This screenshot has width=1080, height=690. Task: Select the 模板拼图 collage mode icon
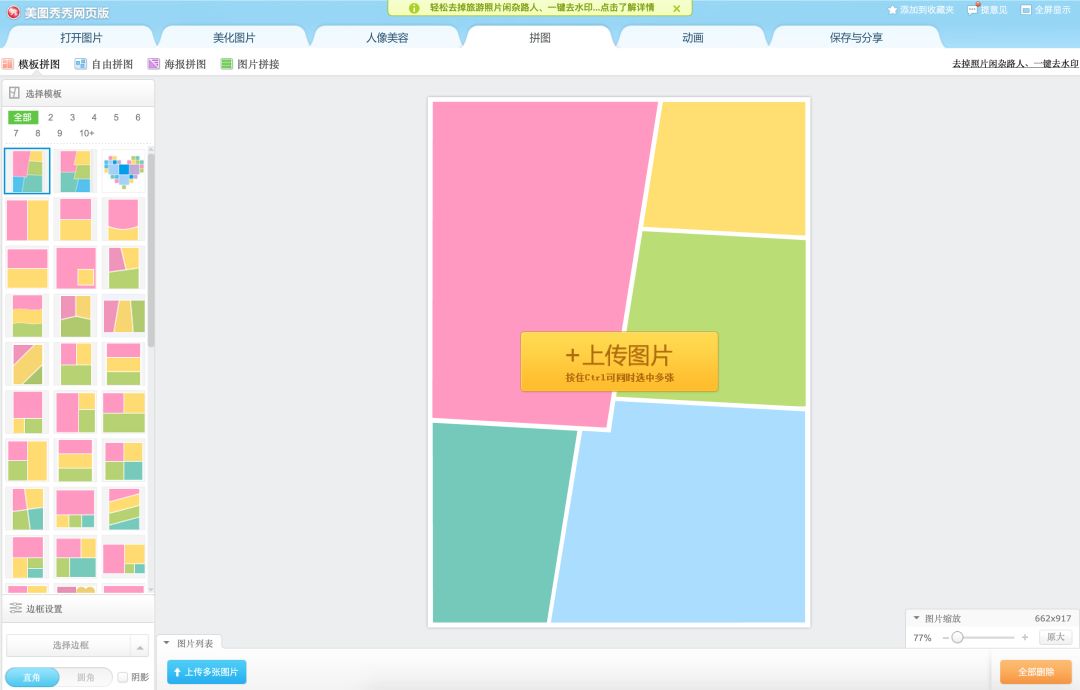click(10, 63)
